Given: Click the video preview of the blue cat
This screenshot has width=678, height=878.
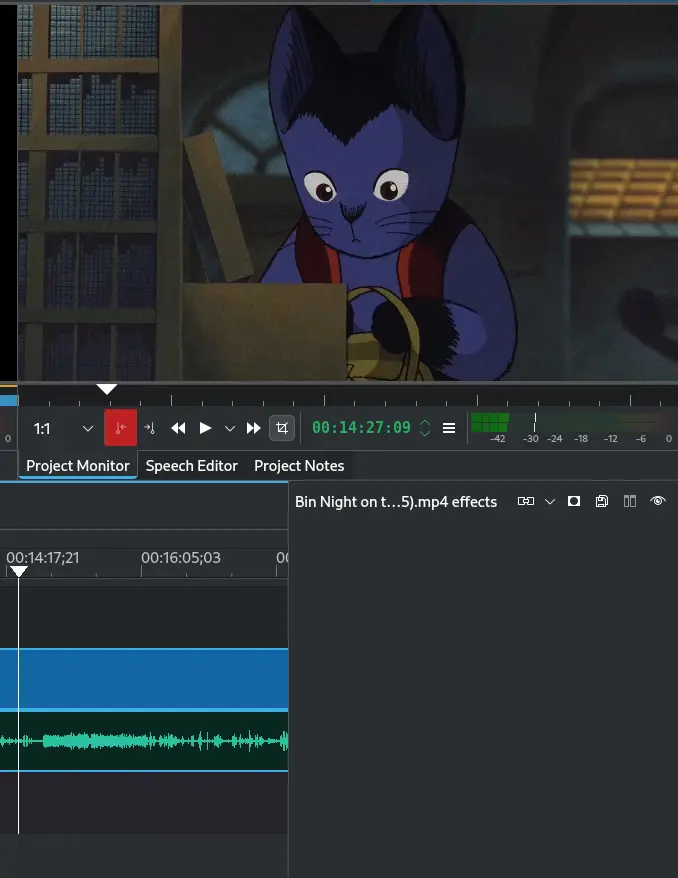Looking at the screenshot, I should [x=347, y=193].
